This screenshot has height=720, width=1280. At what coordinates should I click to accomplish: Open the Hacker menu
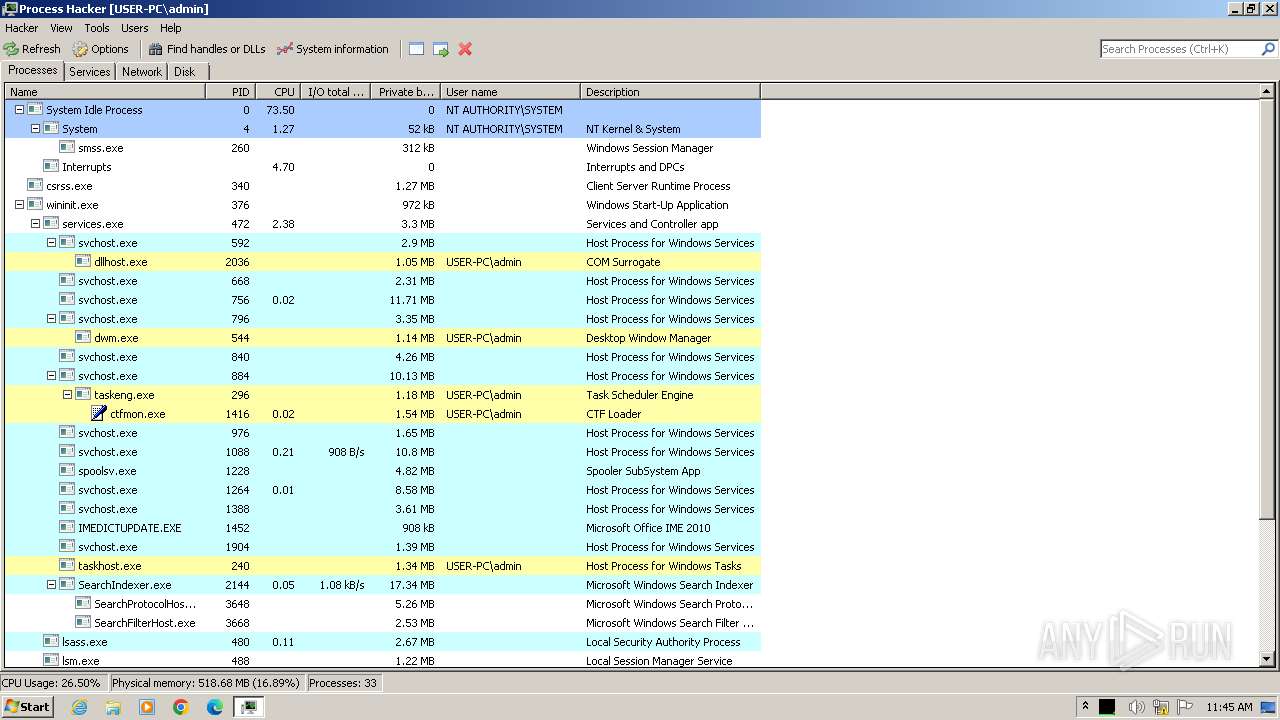[x=21, y=28]
